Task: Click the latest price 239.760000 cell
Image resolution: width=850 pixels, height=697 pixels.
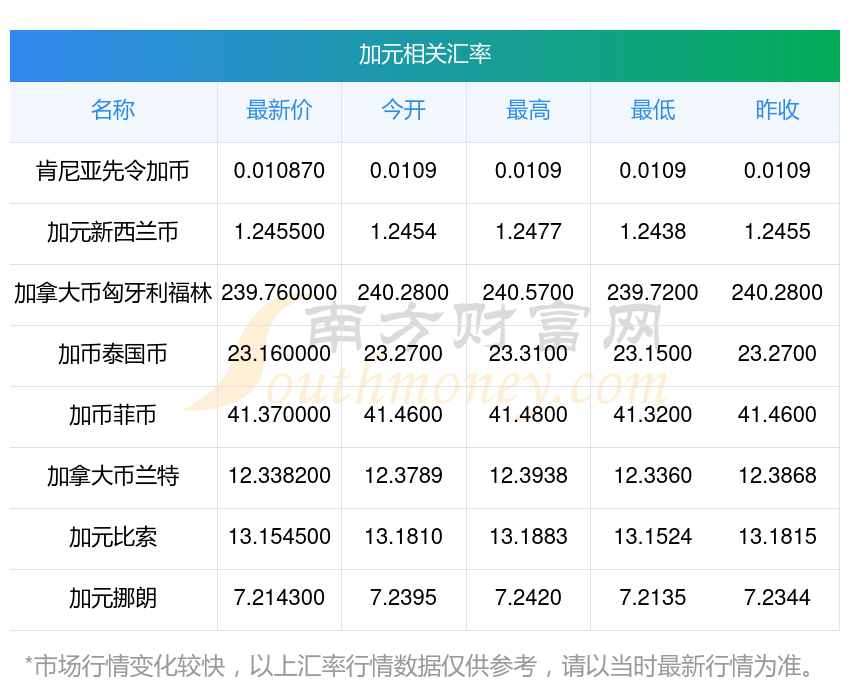Action: coord(279,293)
